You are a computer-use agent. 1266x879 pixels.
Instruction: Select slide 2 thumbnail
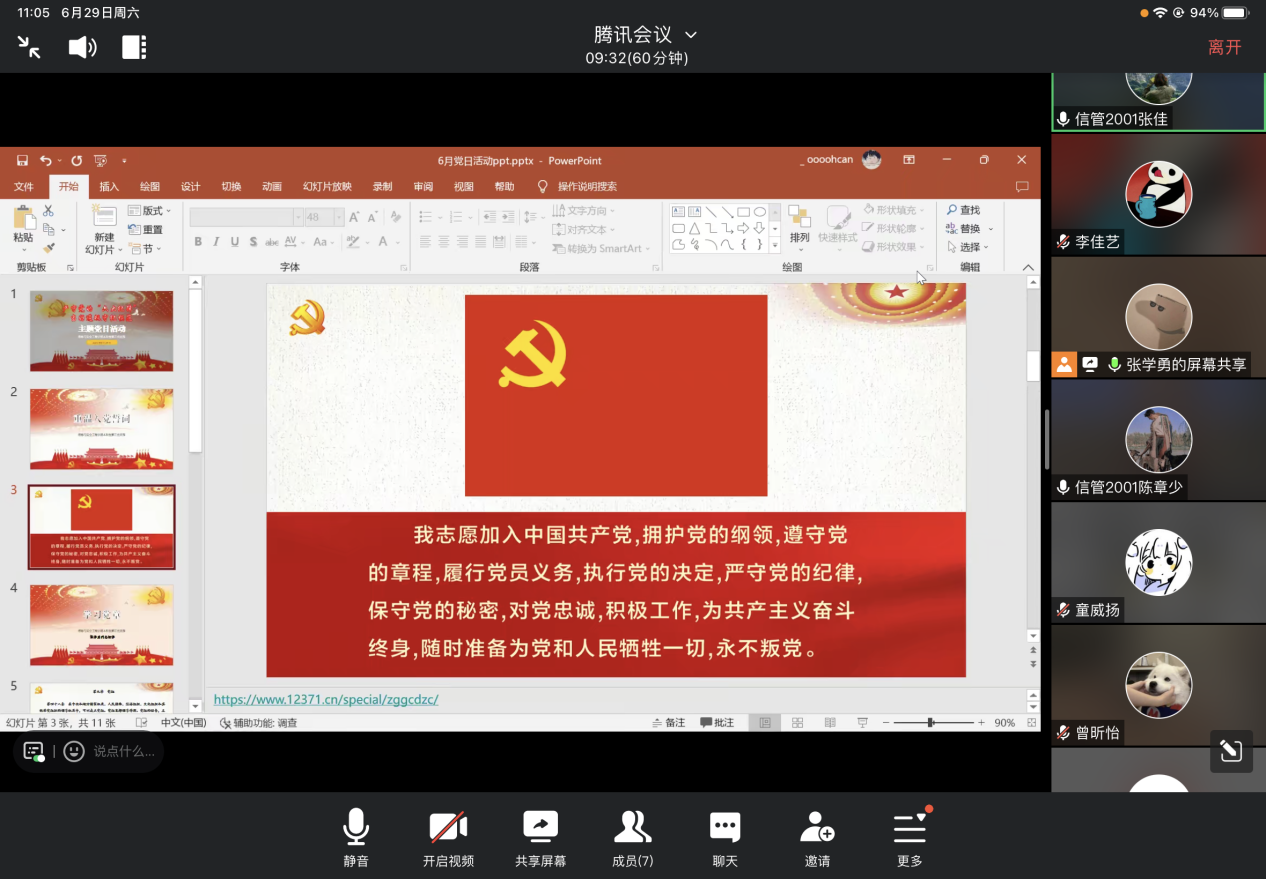(101, 429)
